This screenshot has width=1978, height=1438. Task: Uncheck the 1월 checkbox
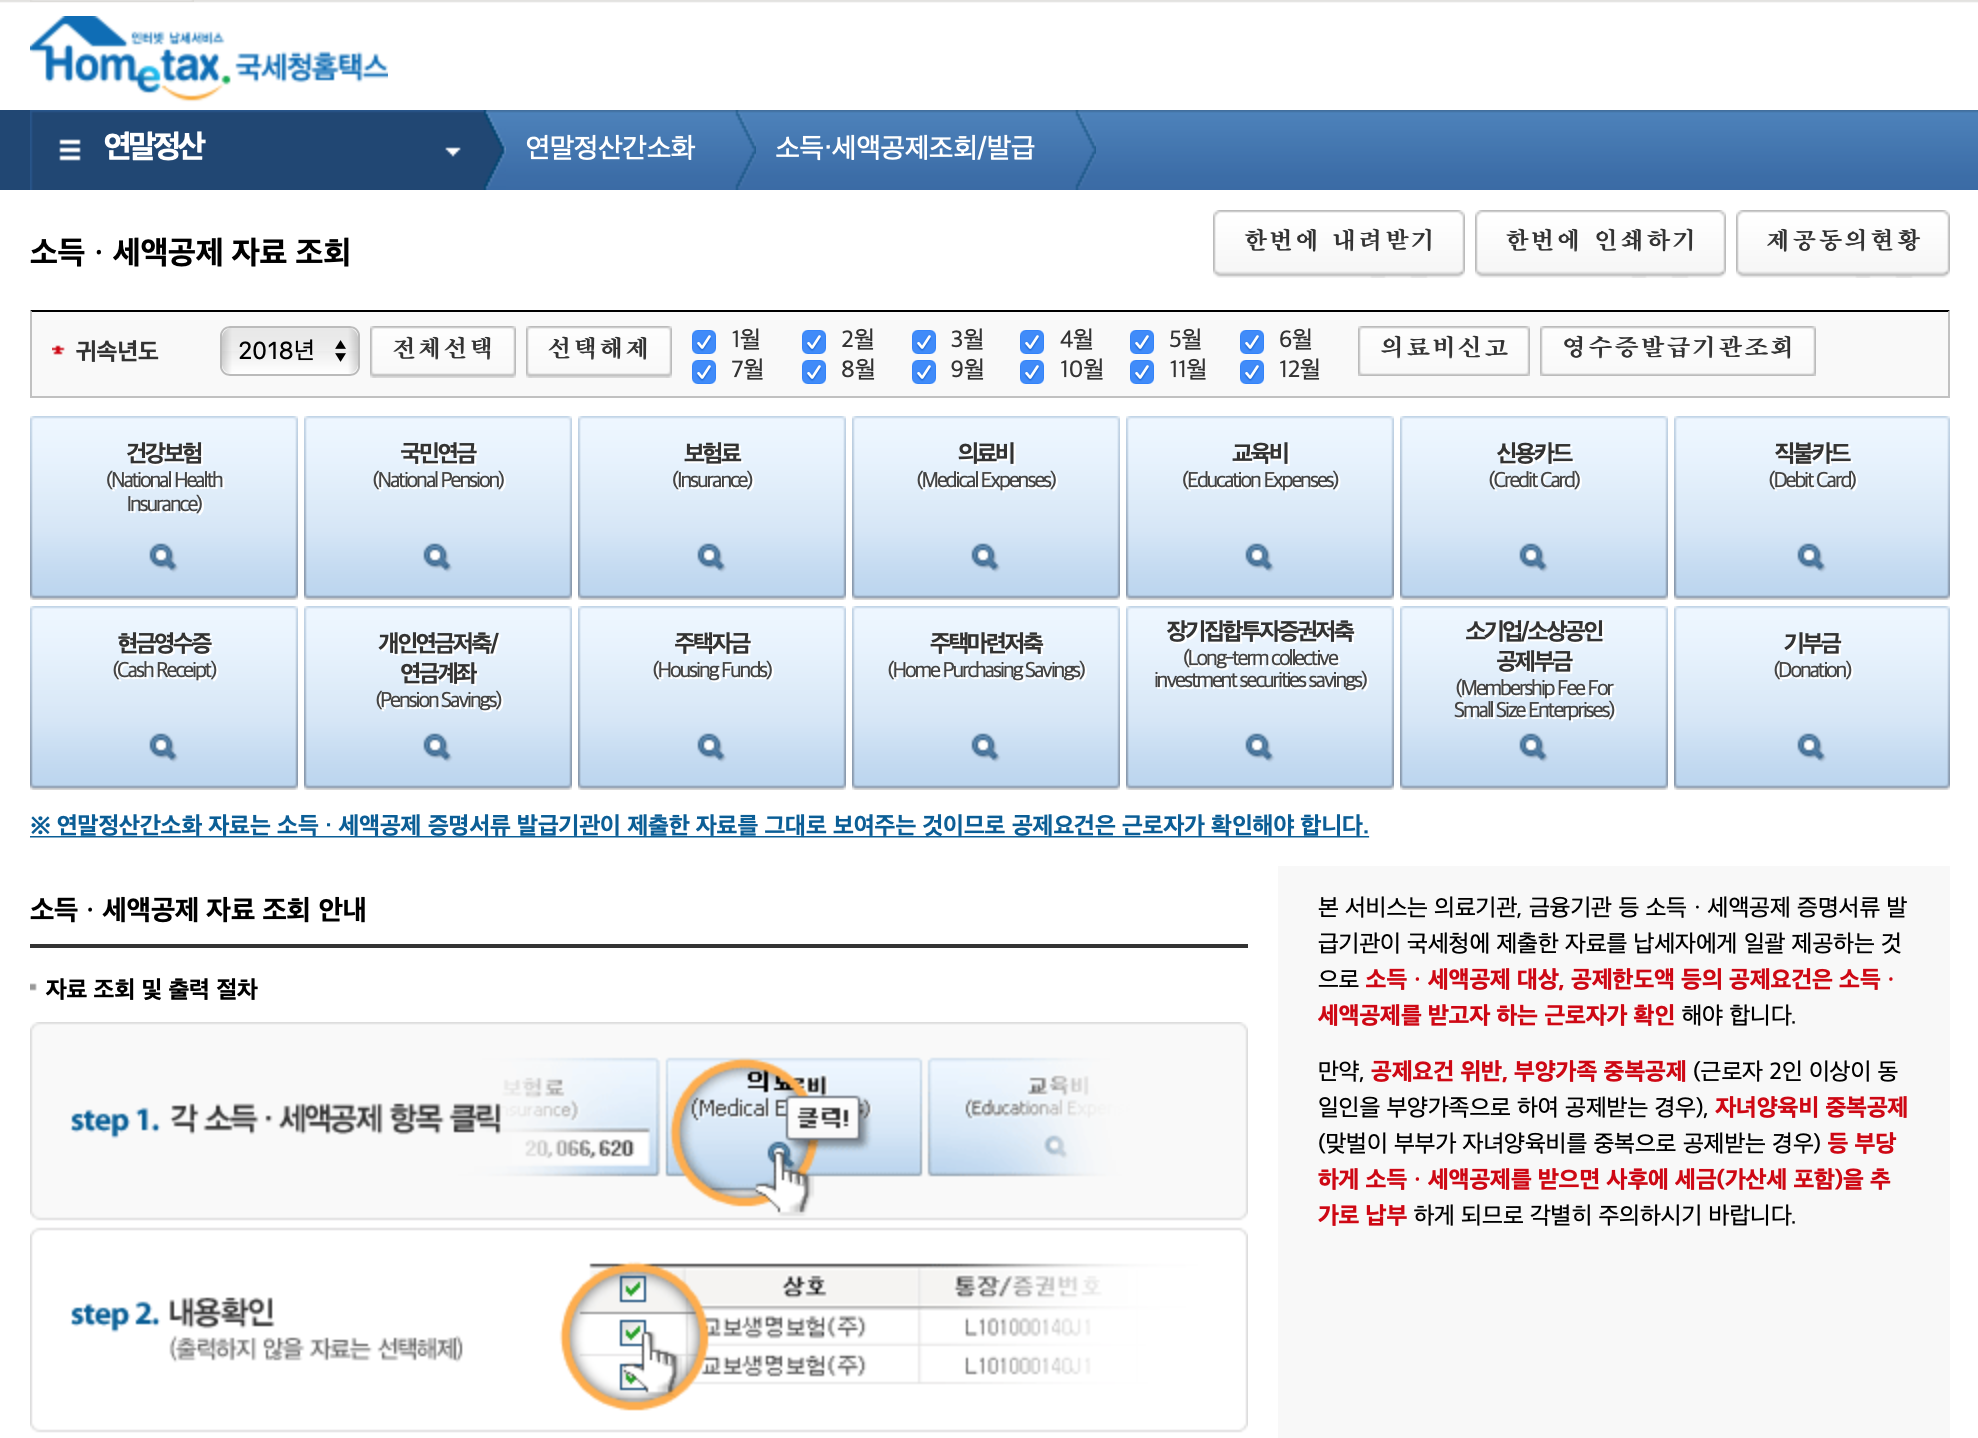click(x=704, y=341)
